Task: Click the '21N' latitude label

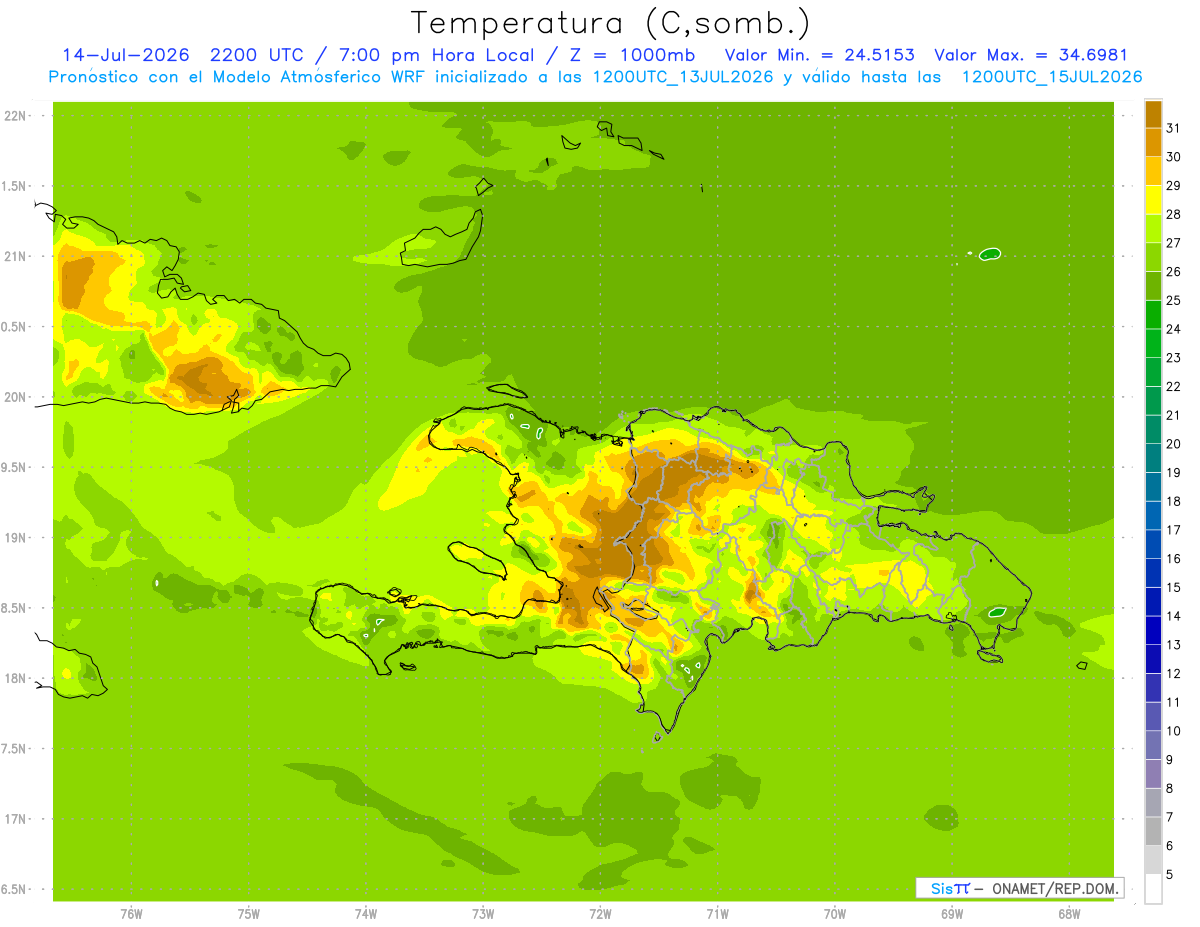Action: click(x=14, y=256)
